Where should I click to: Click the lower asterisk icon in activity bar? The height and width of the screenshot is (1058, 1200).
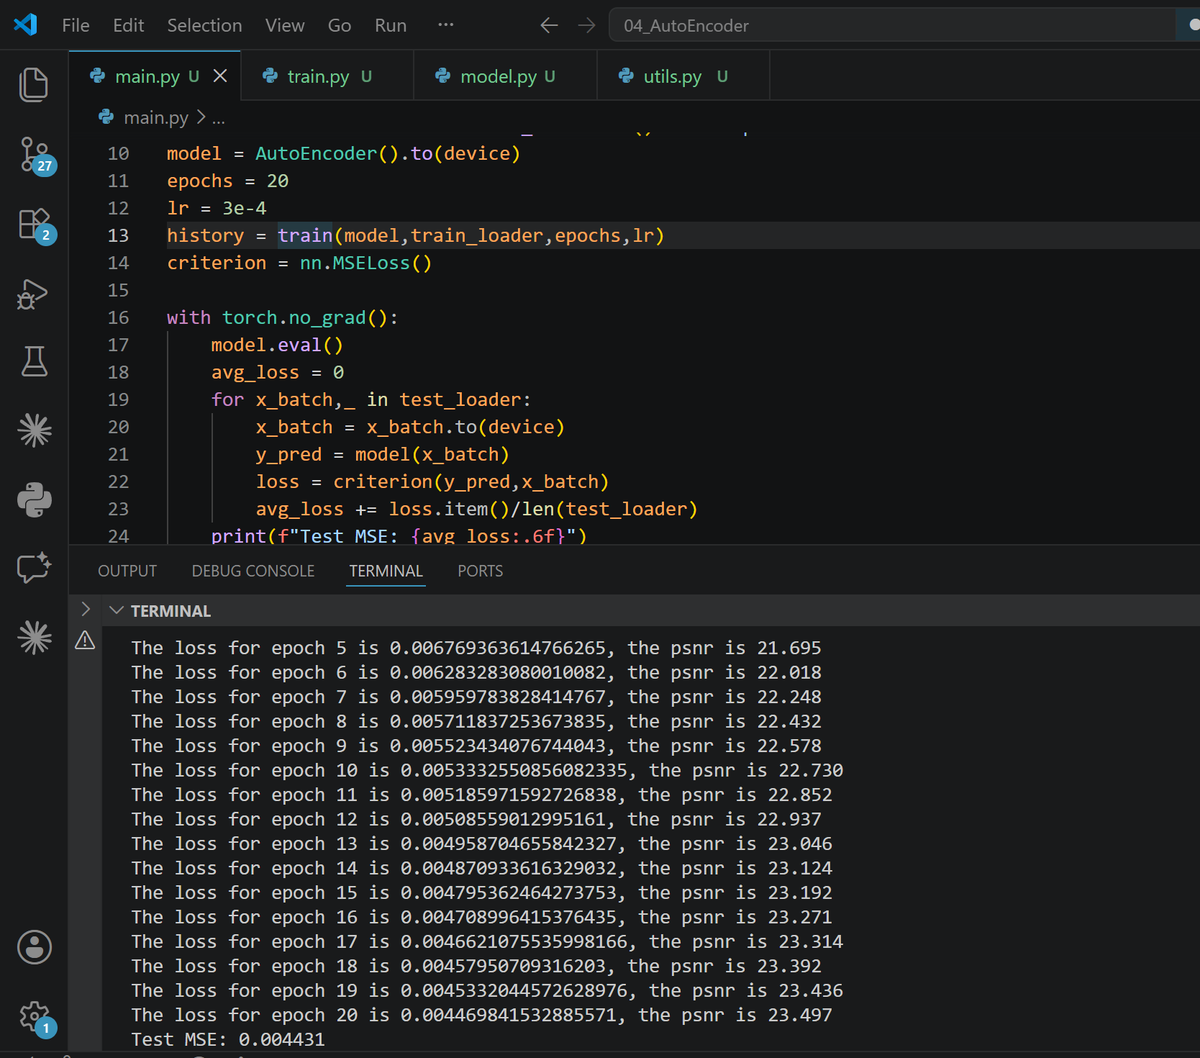point(34,637)
